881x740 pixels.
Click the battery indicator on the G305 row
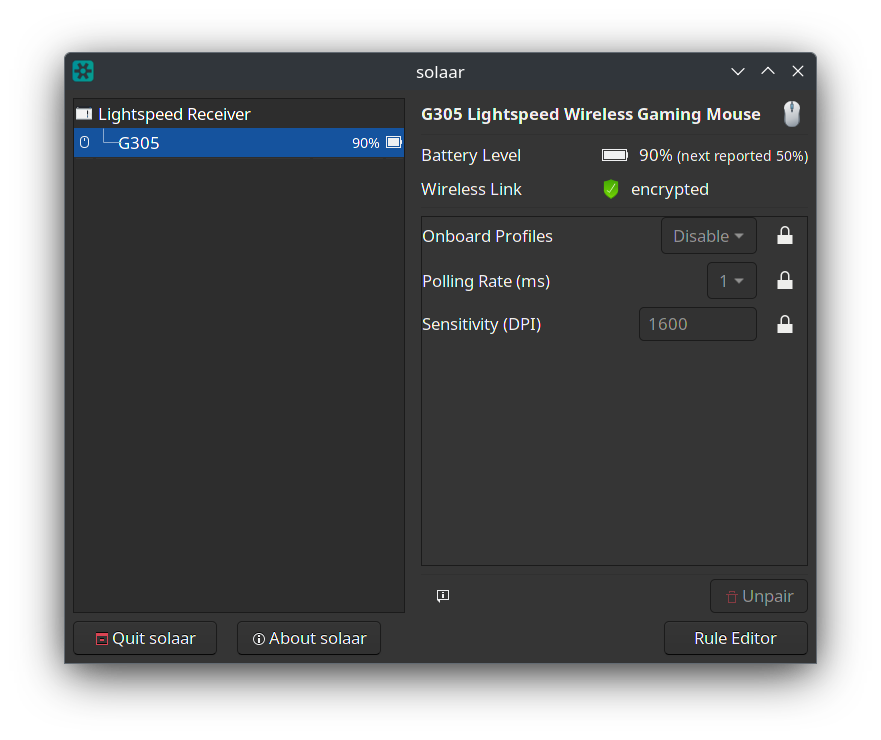pos(390,142)
